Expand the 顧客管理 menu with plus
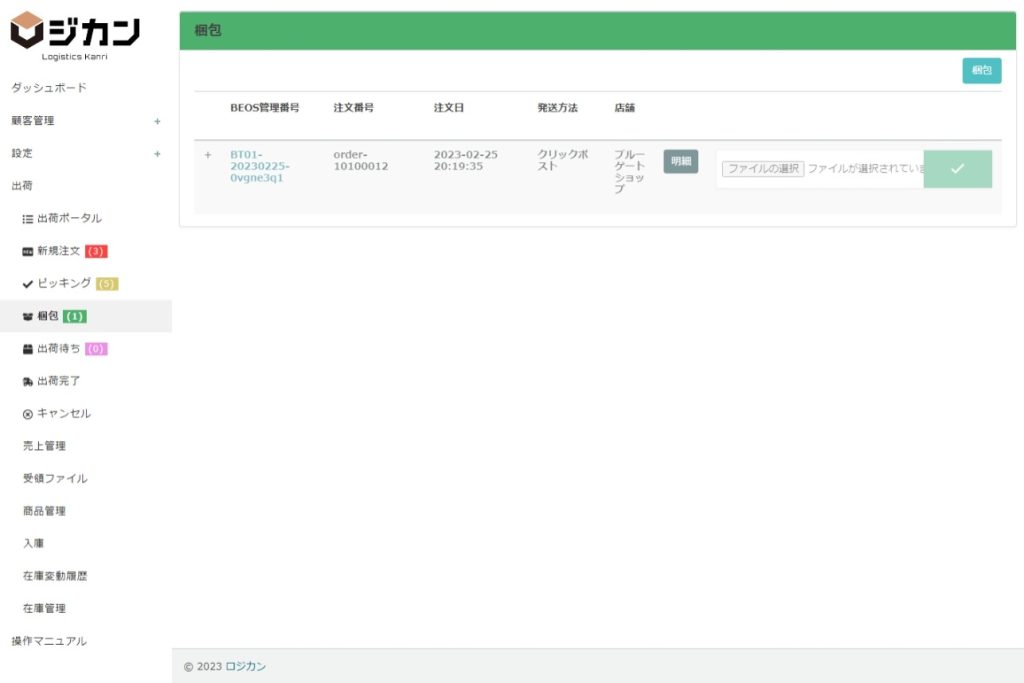1024x683 pixels. pos(157,121)
